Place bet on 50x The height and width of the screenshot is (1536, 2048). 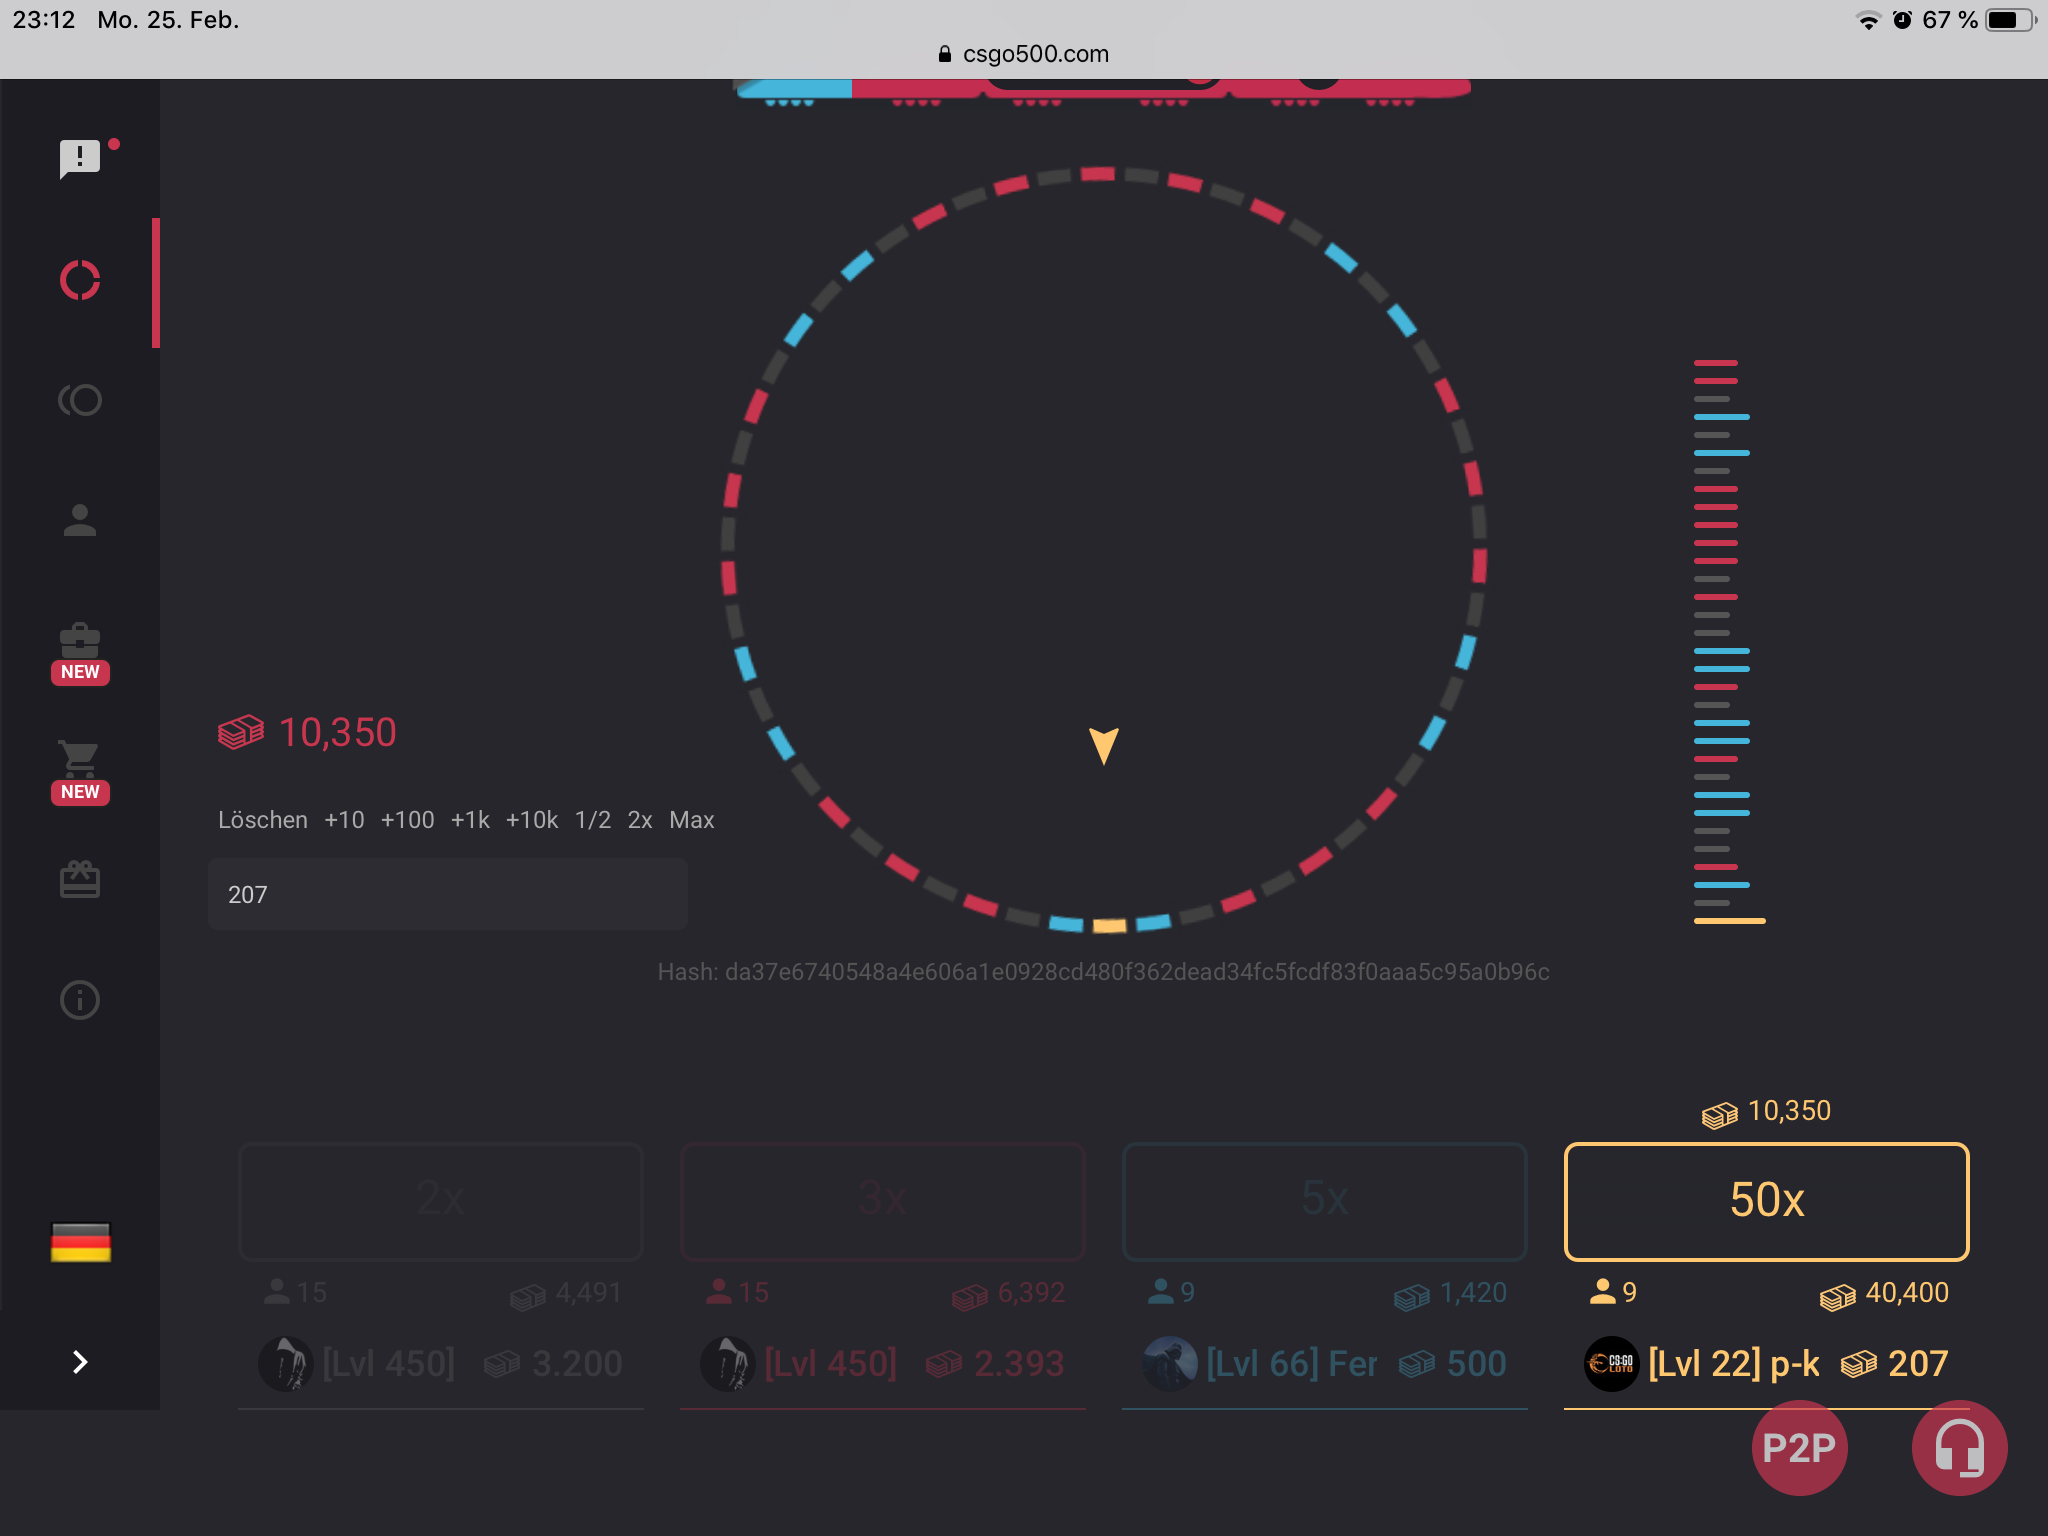1766,1200
